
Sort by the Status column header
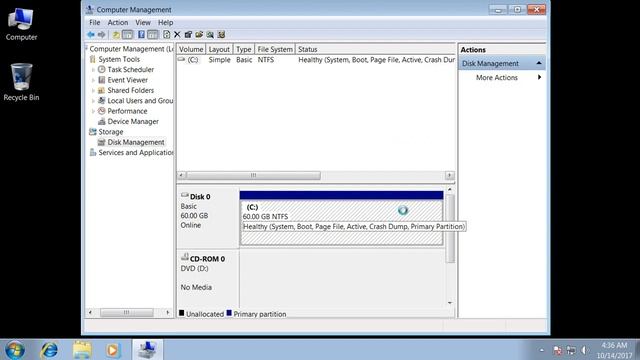375,49
